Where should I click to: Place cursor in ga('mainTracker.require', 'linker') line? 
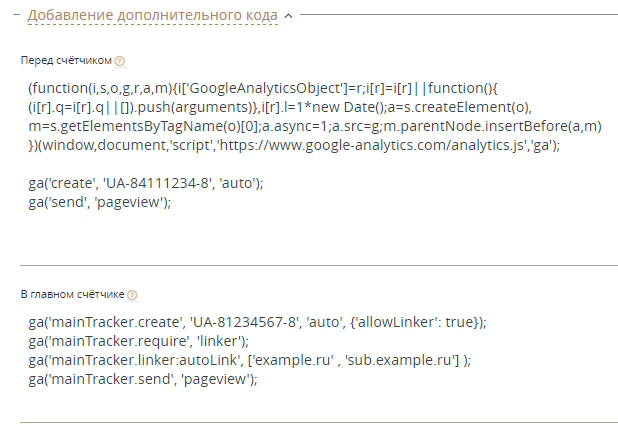[138, 341]
